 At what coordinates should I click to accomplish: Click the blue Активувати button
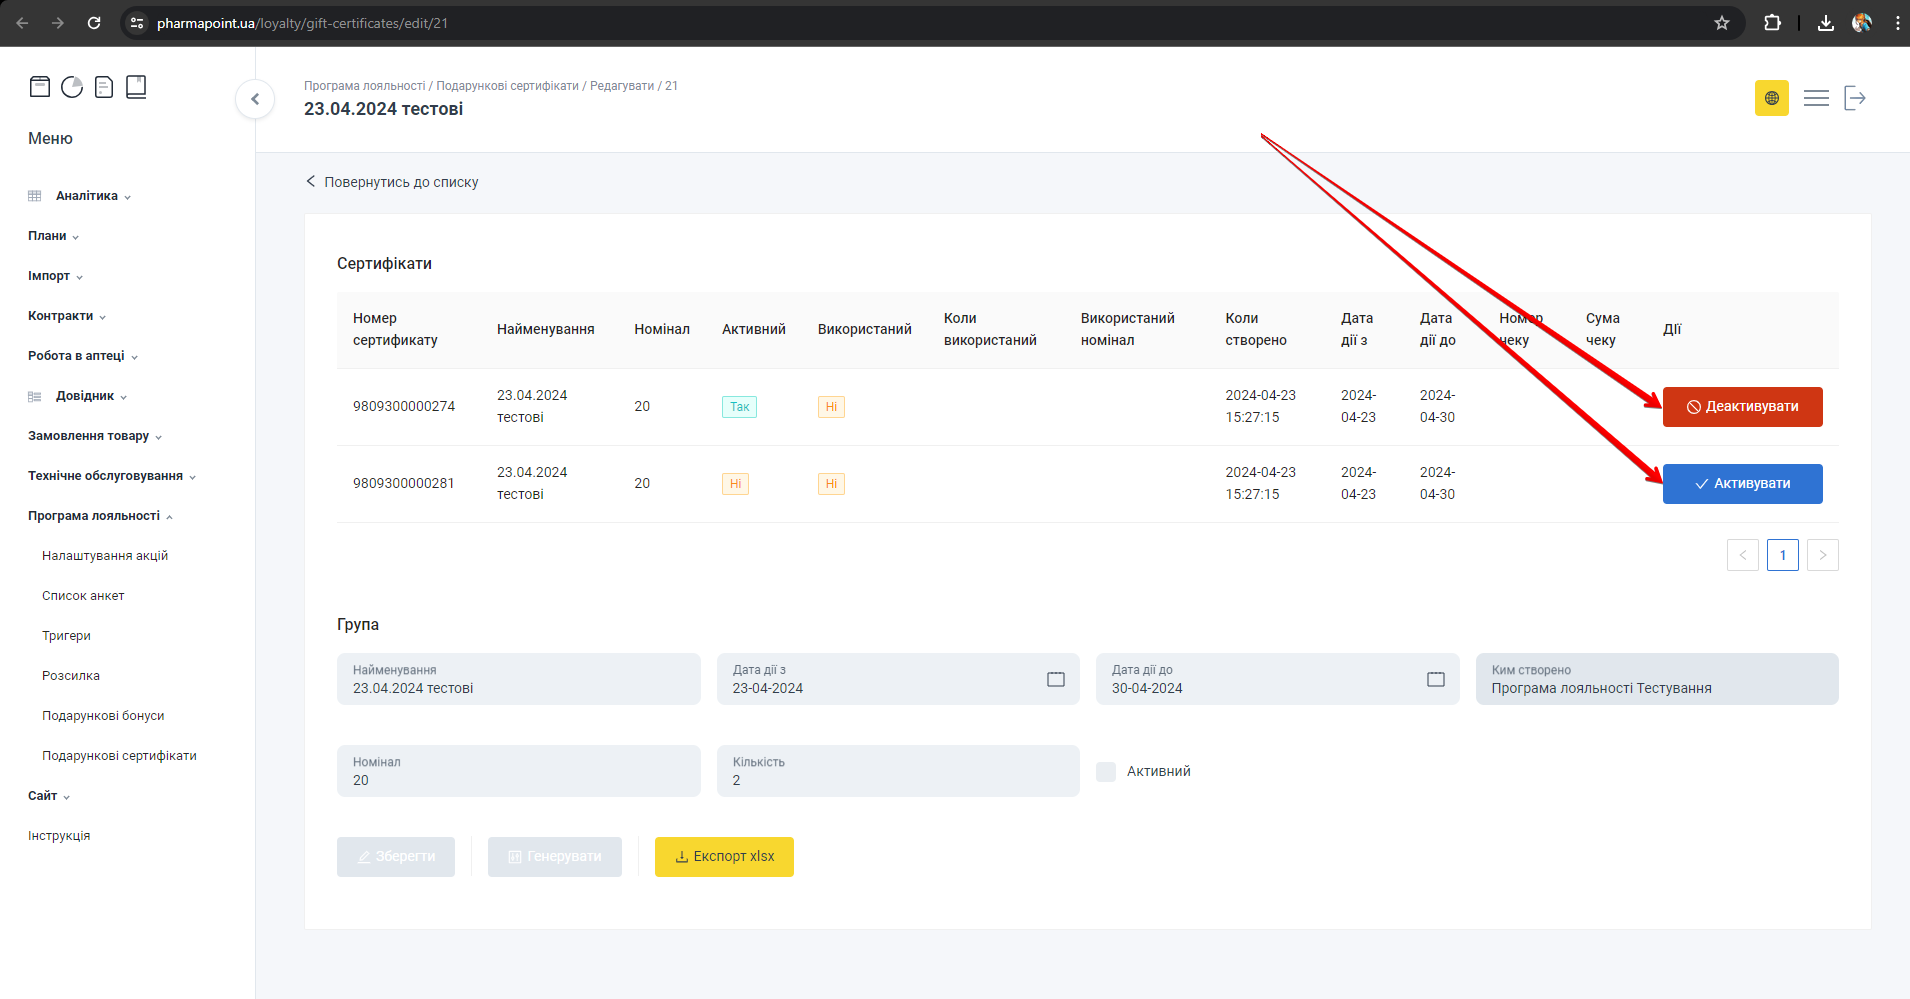(1742, 484)
